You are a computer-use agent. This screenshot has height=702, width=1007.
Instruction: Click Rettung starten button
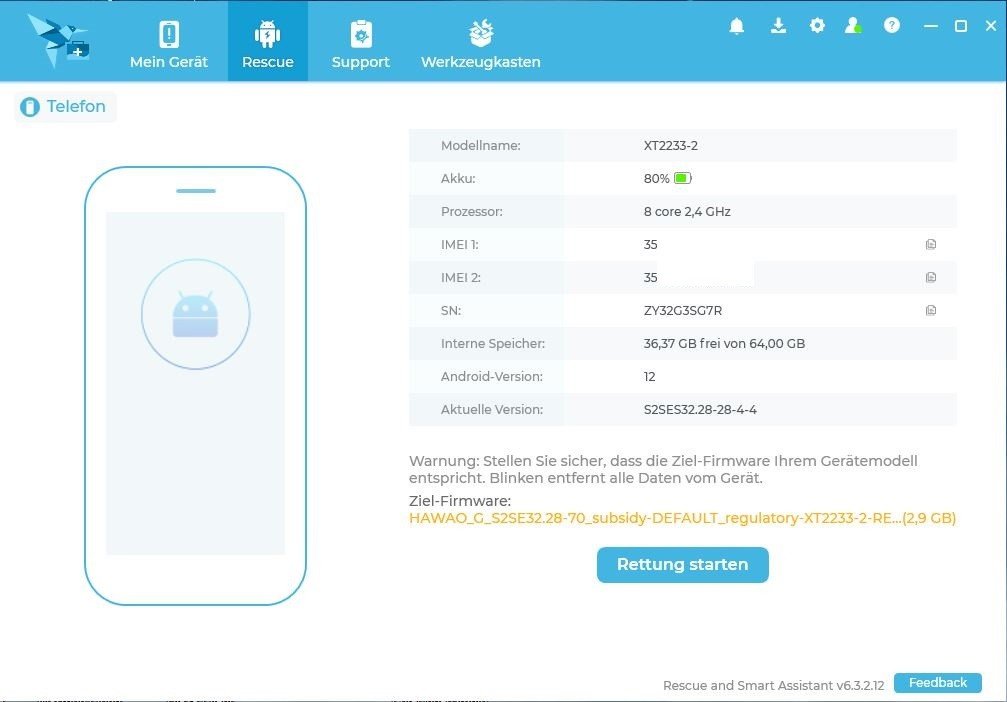683,565
